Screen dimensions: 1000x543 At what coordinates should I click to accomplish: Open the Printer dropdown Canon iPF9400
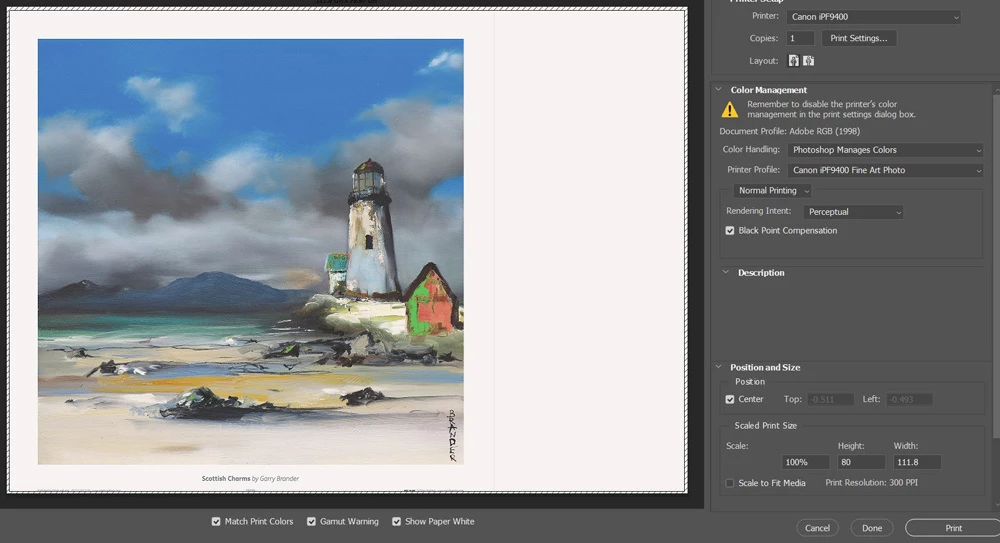point(874,17)
